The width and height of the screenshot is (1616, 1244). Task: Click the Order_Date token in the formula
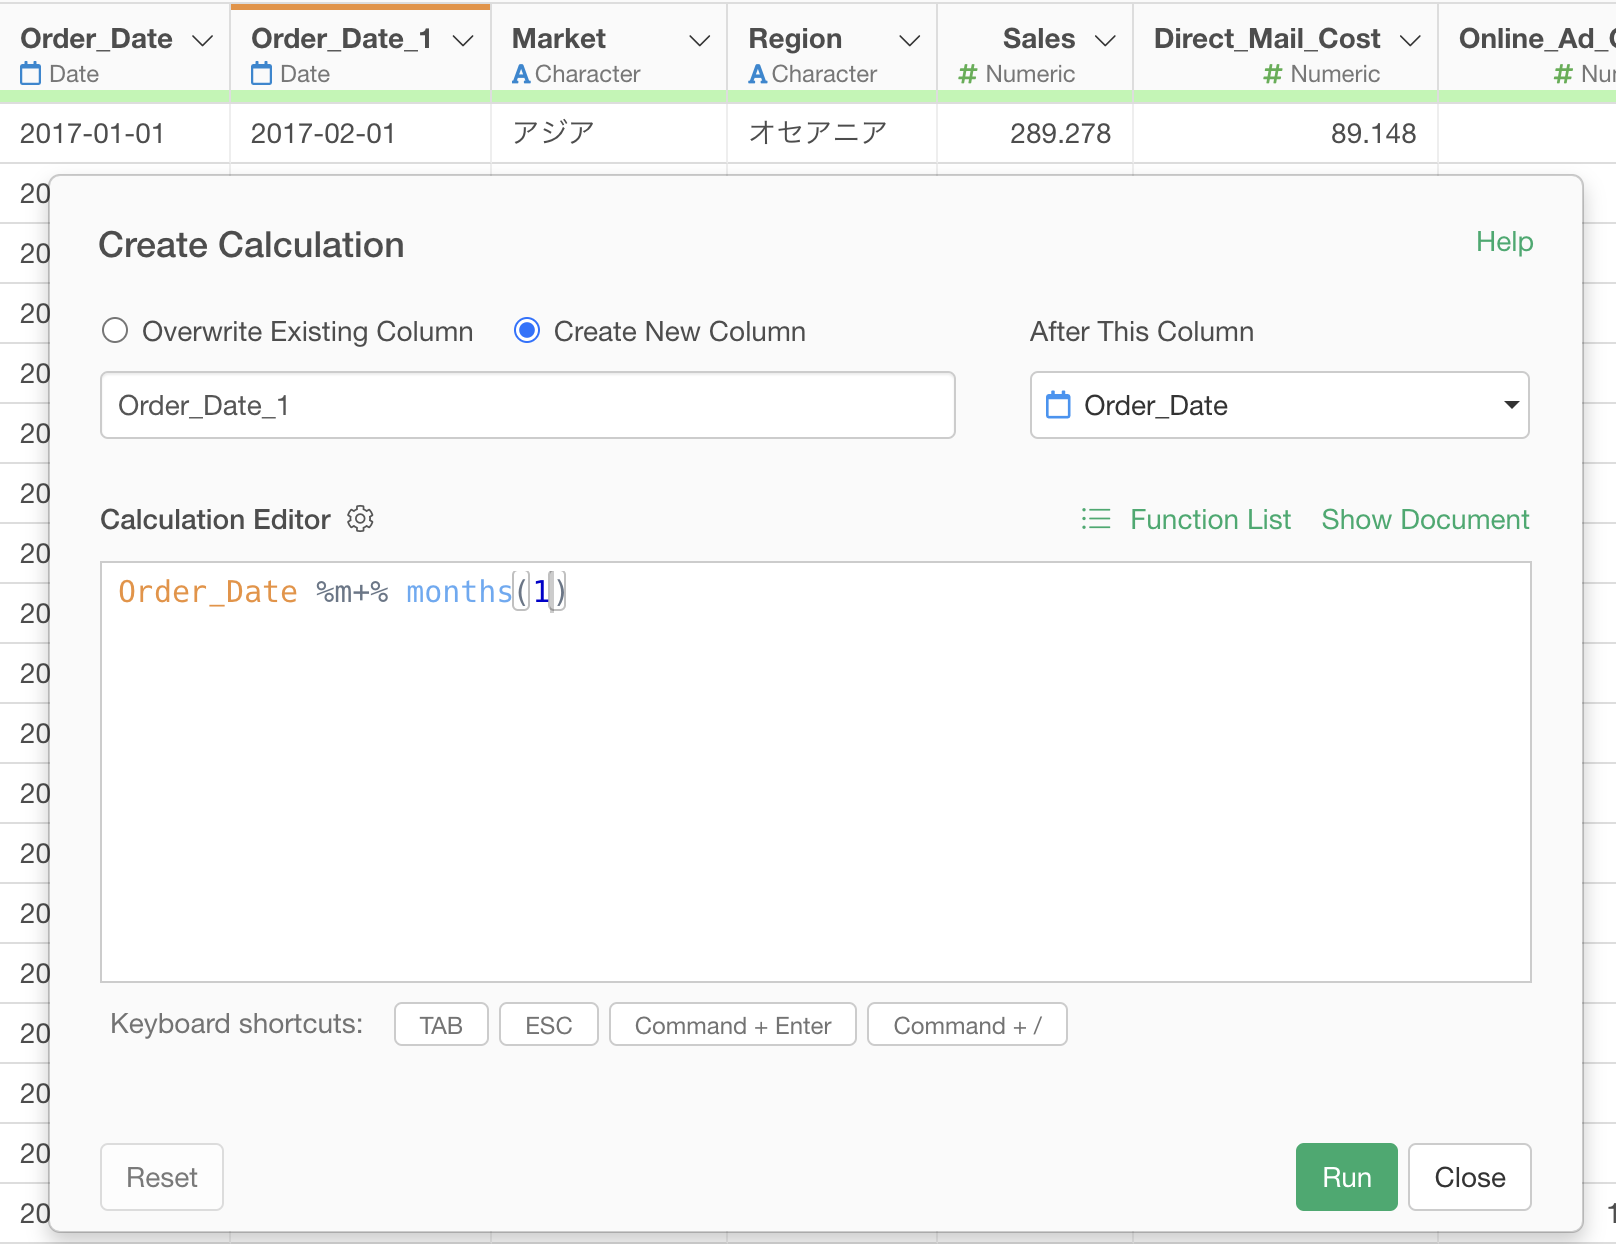[208, 592]
